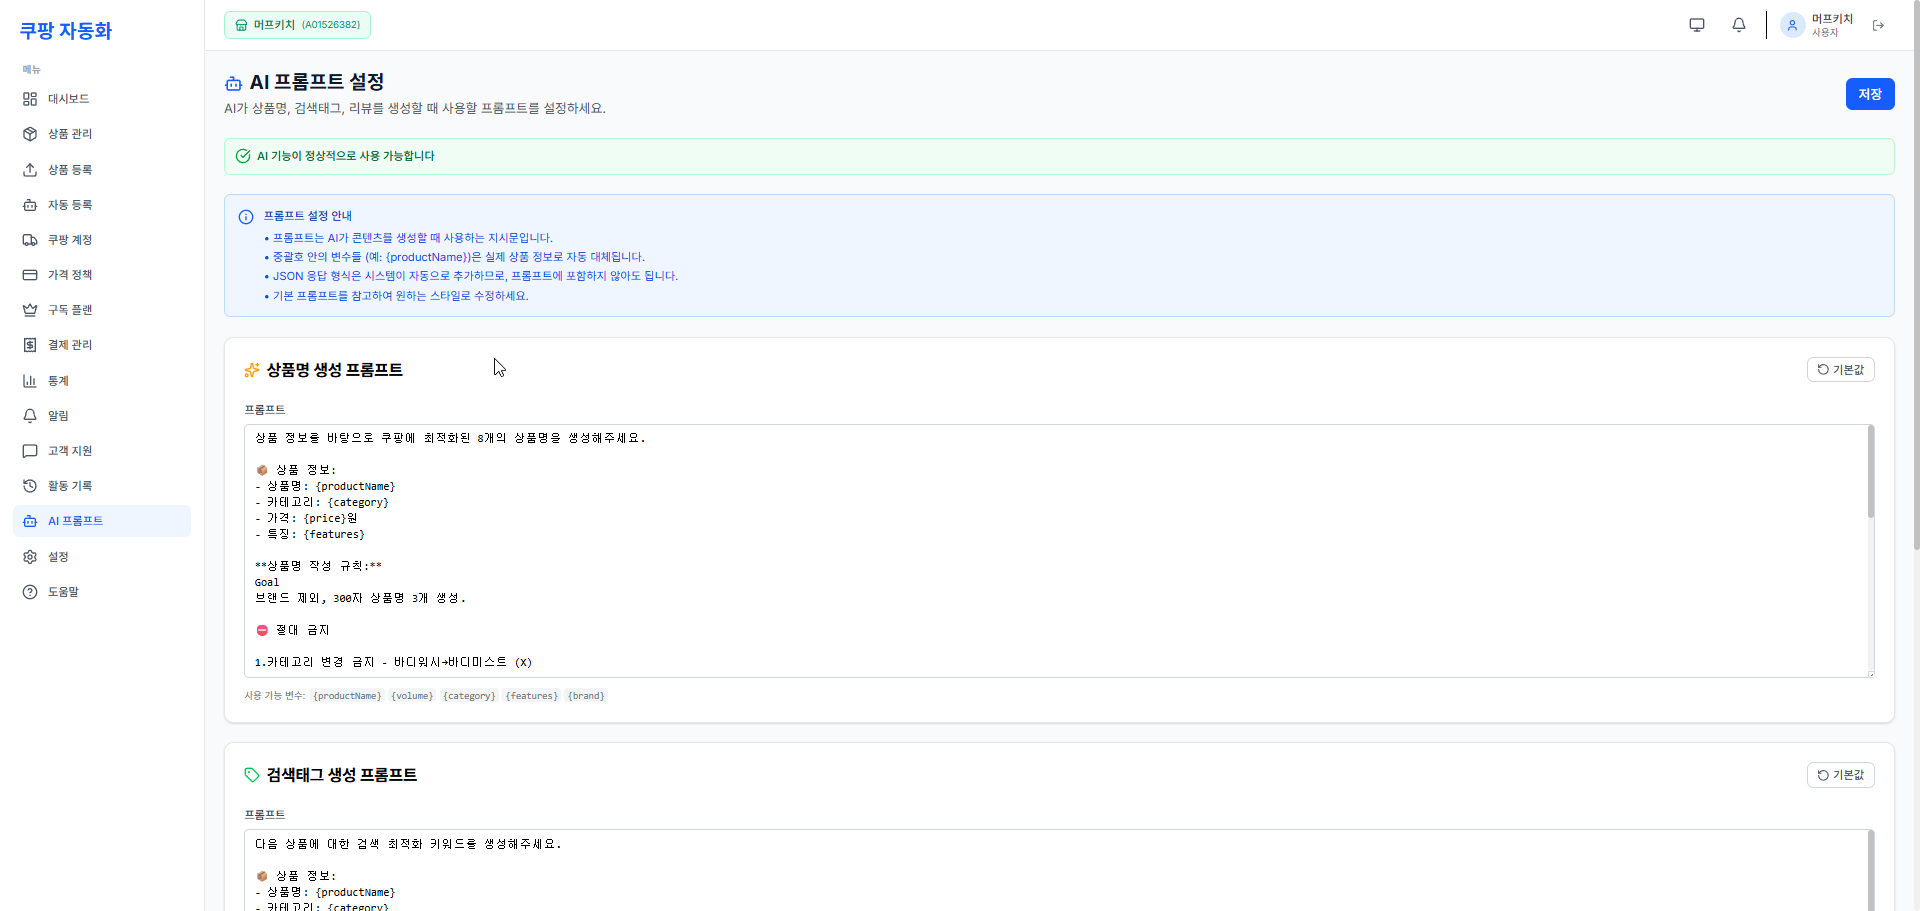Click the {volume} variable chip
The height and width of the screenshot is (911, 1920).
click(412, 696)
